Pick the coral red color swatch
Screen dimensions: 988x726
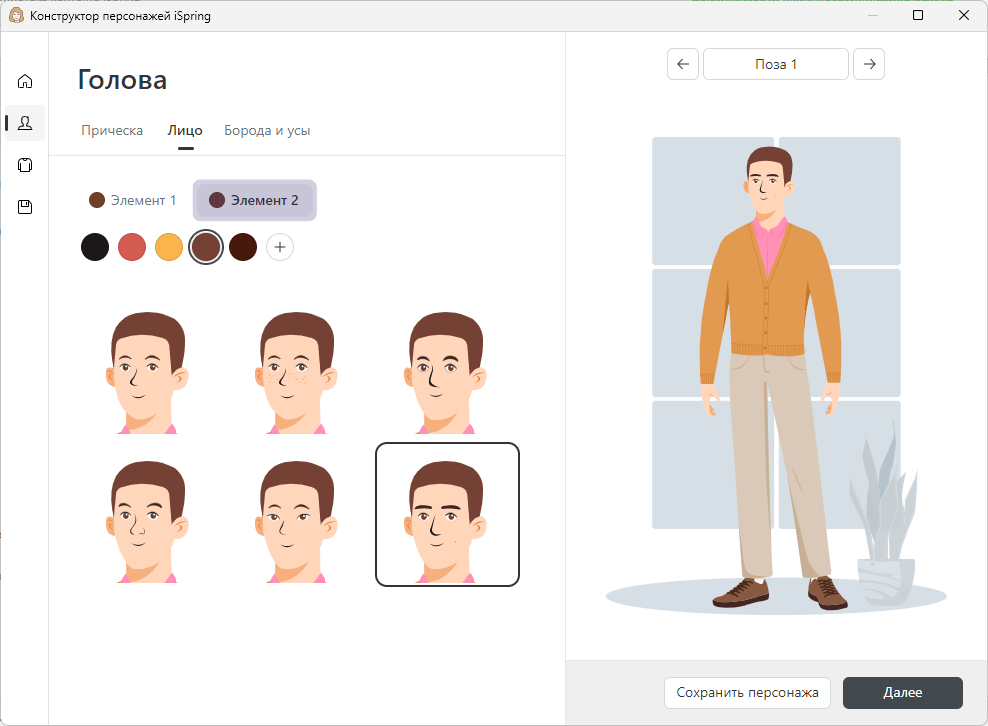tap(132, 247)
